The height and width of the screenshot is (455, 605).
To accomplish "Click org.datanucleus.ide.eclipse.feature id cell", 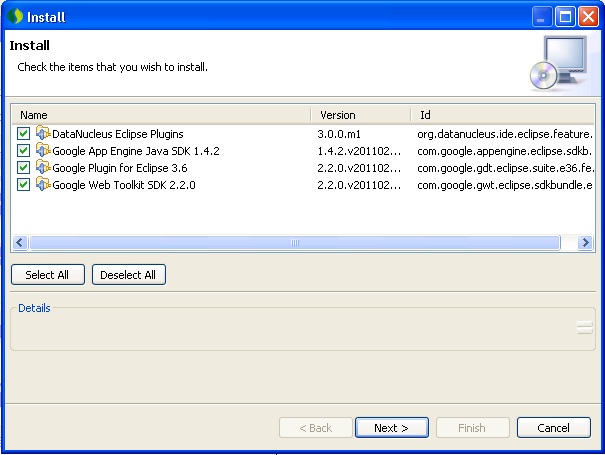I will [x=505, y=134].
